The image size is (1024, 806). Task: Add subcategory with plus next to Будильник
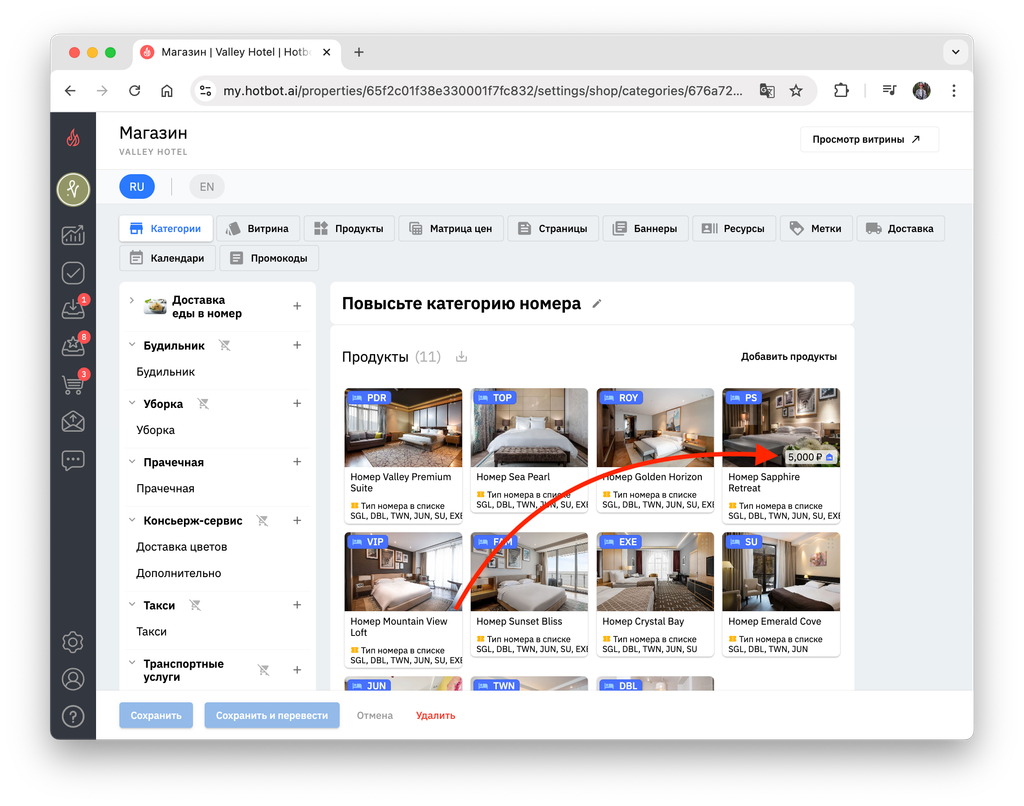pos(297,345)
